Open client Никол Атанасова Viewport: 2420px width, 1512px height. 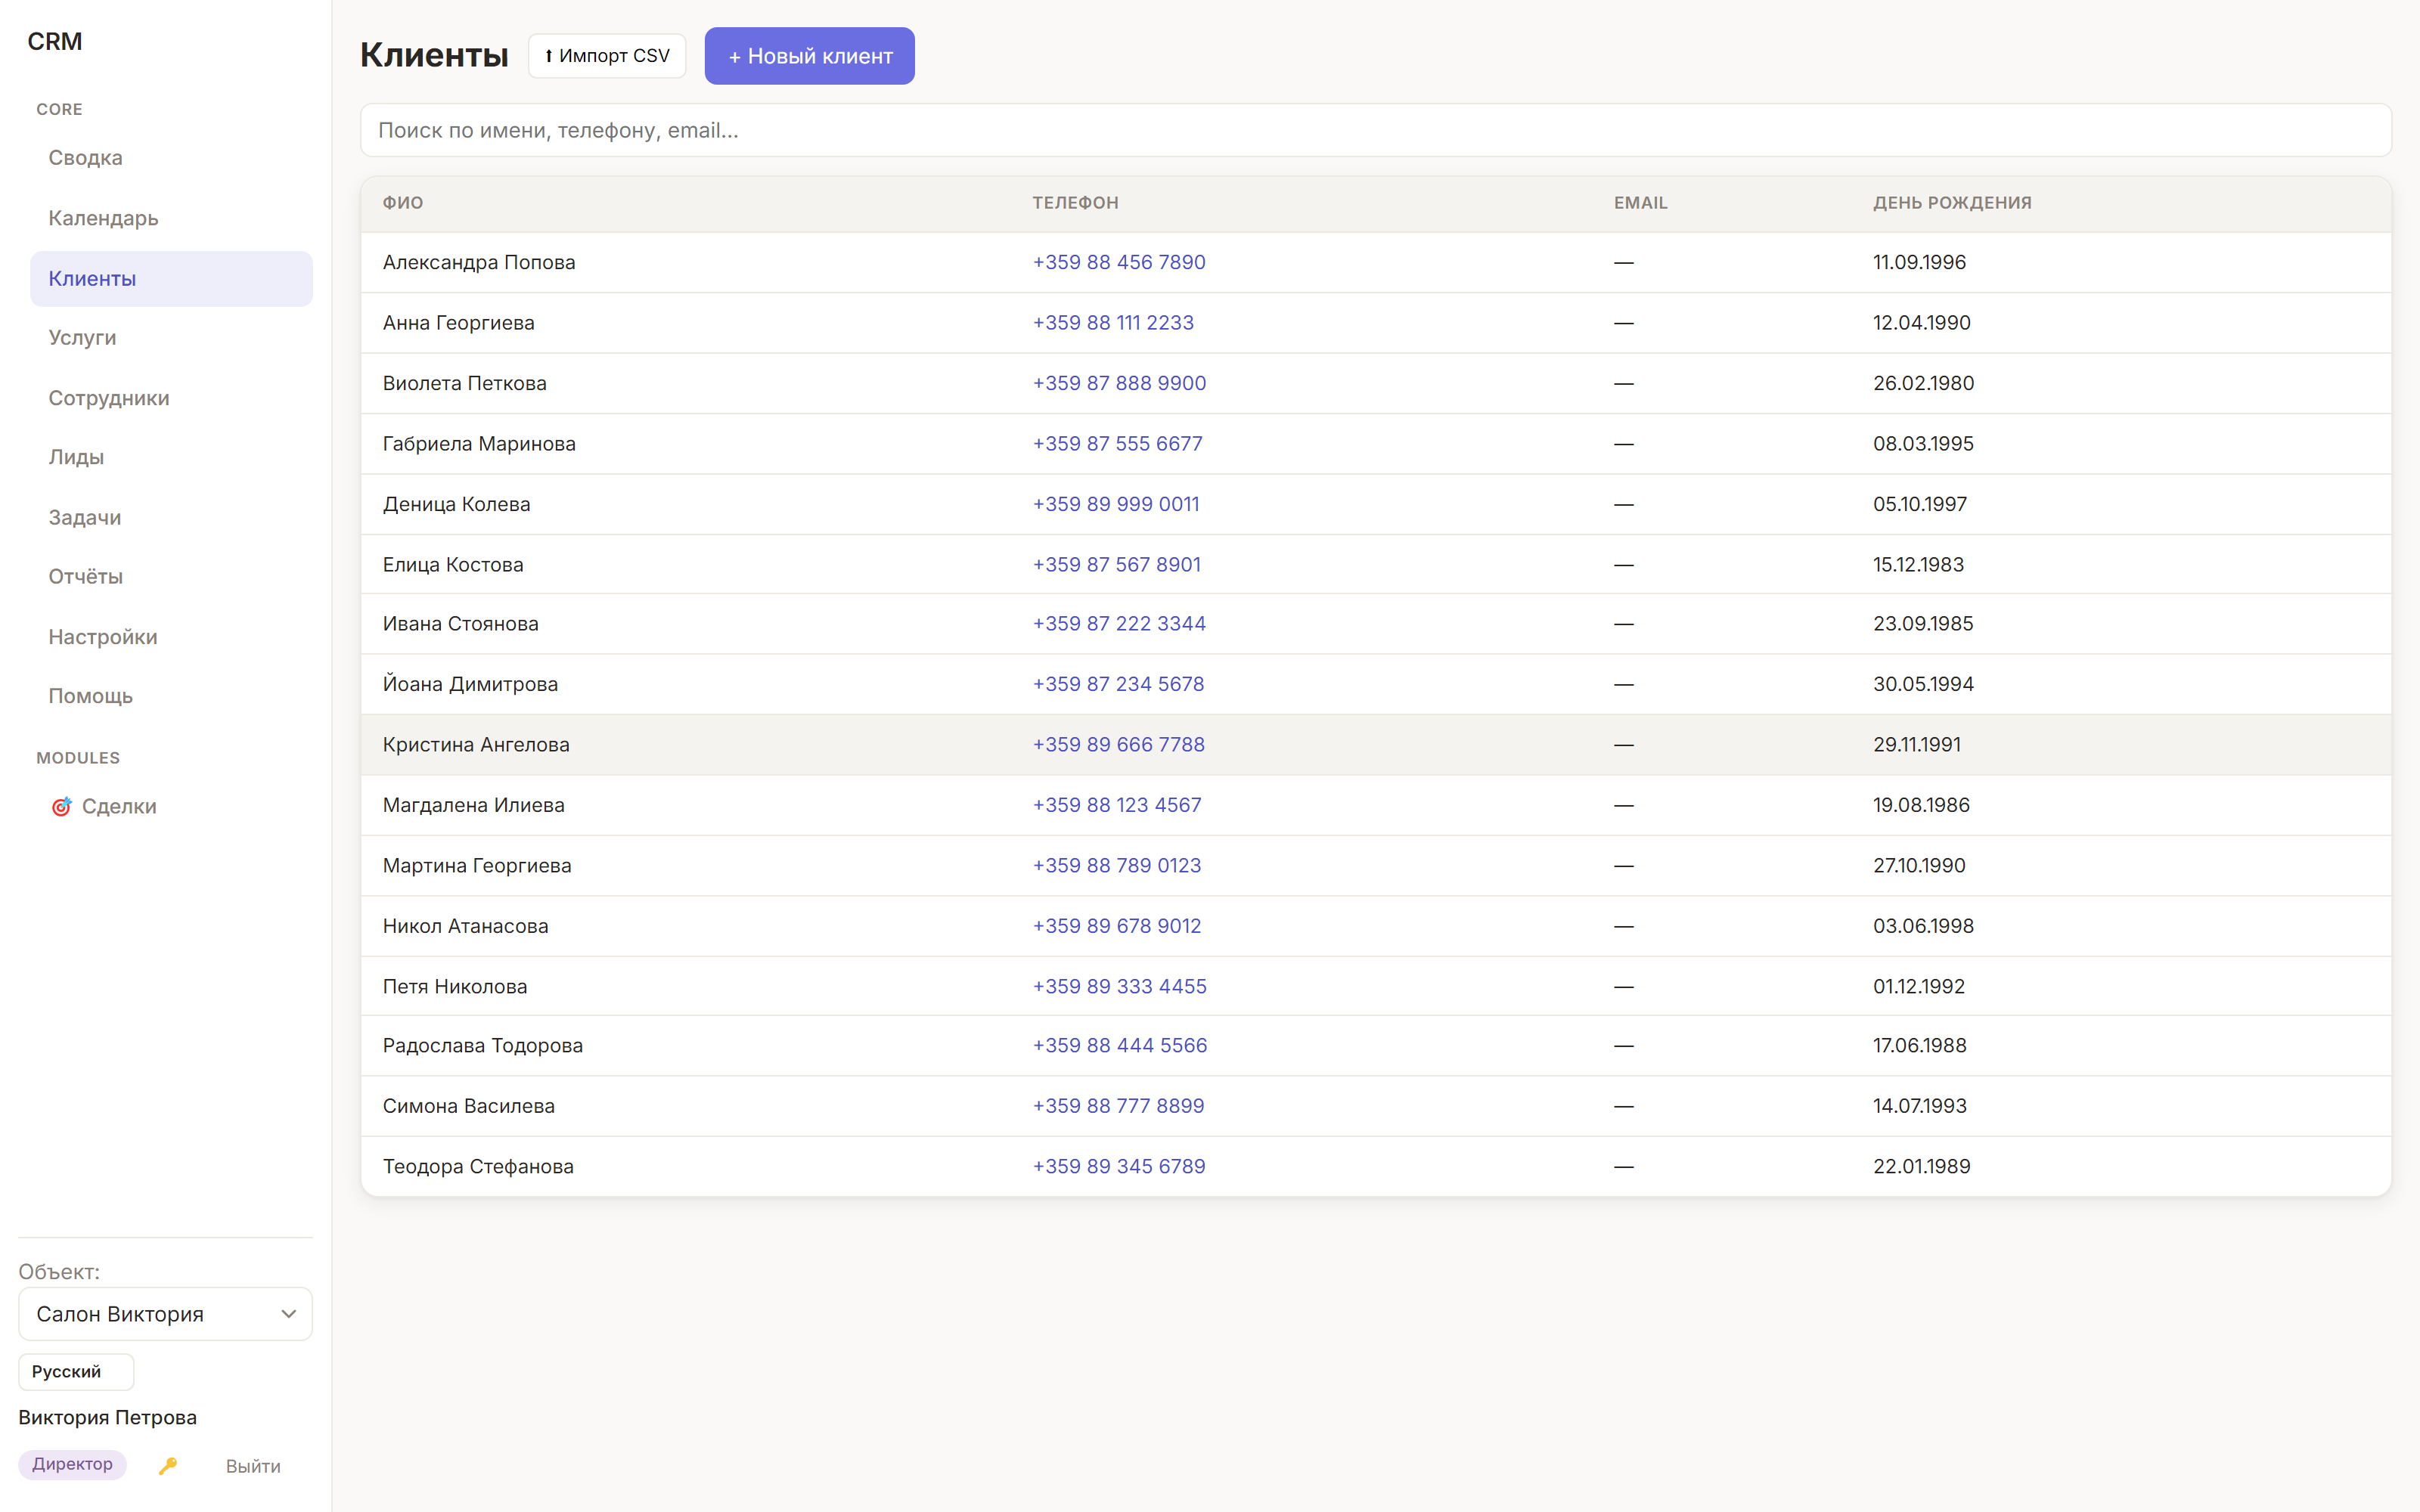click(466, 926)
